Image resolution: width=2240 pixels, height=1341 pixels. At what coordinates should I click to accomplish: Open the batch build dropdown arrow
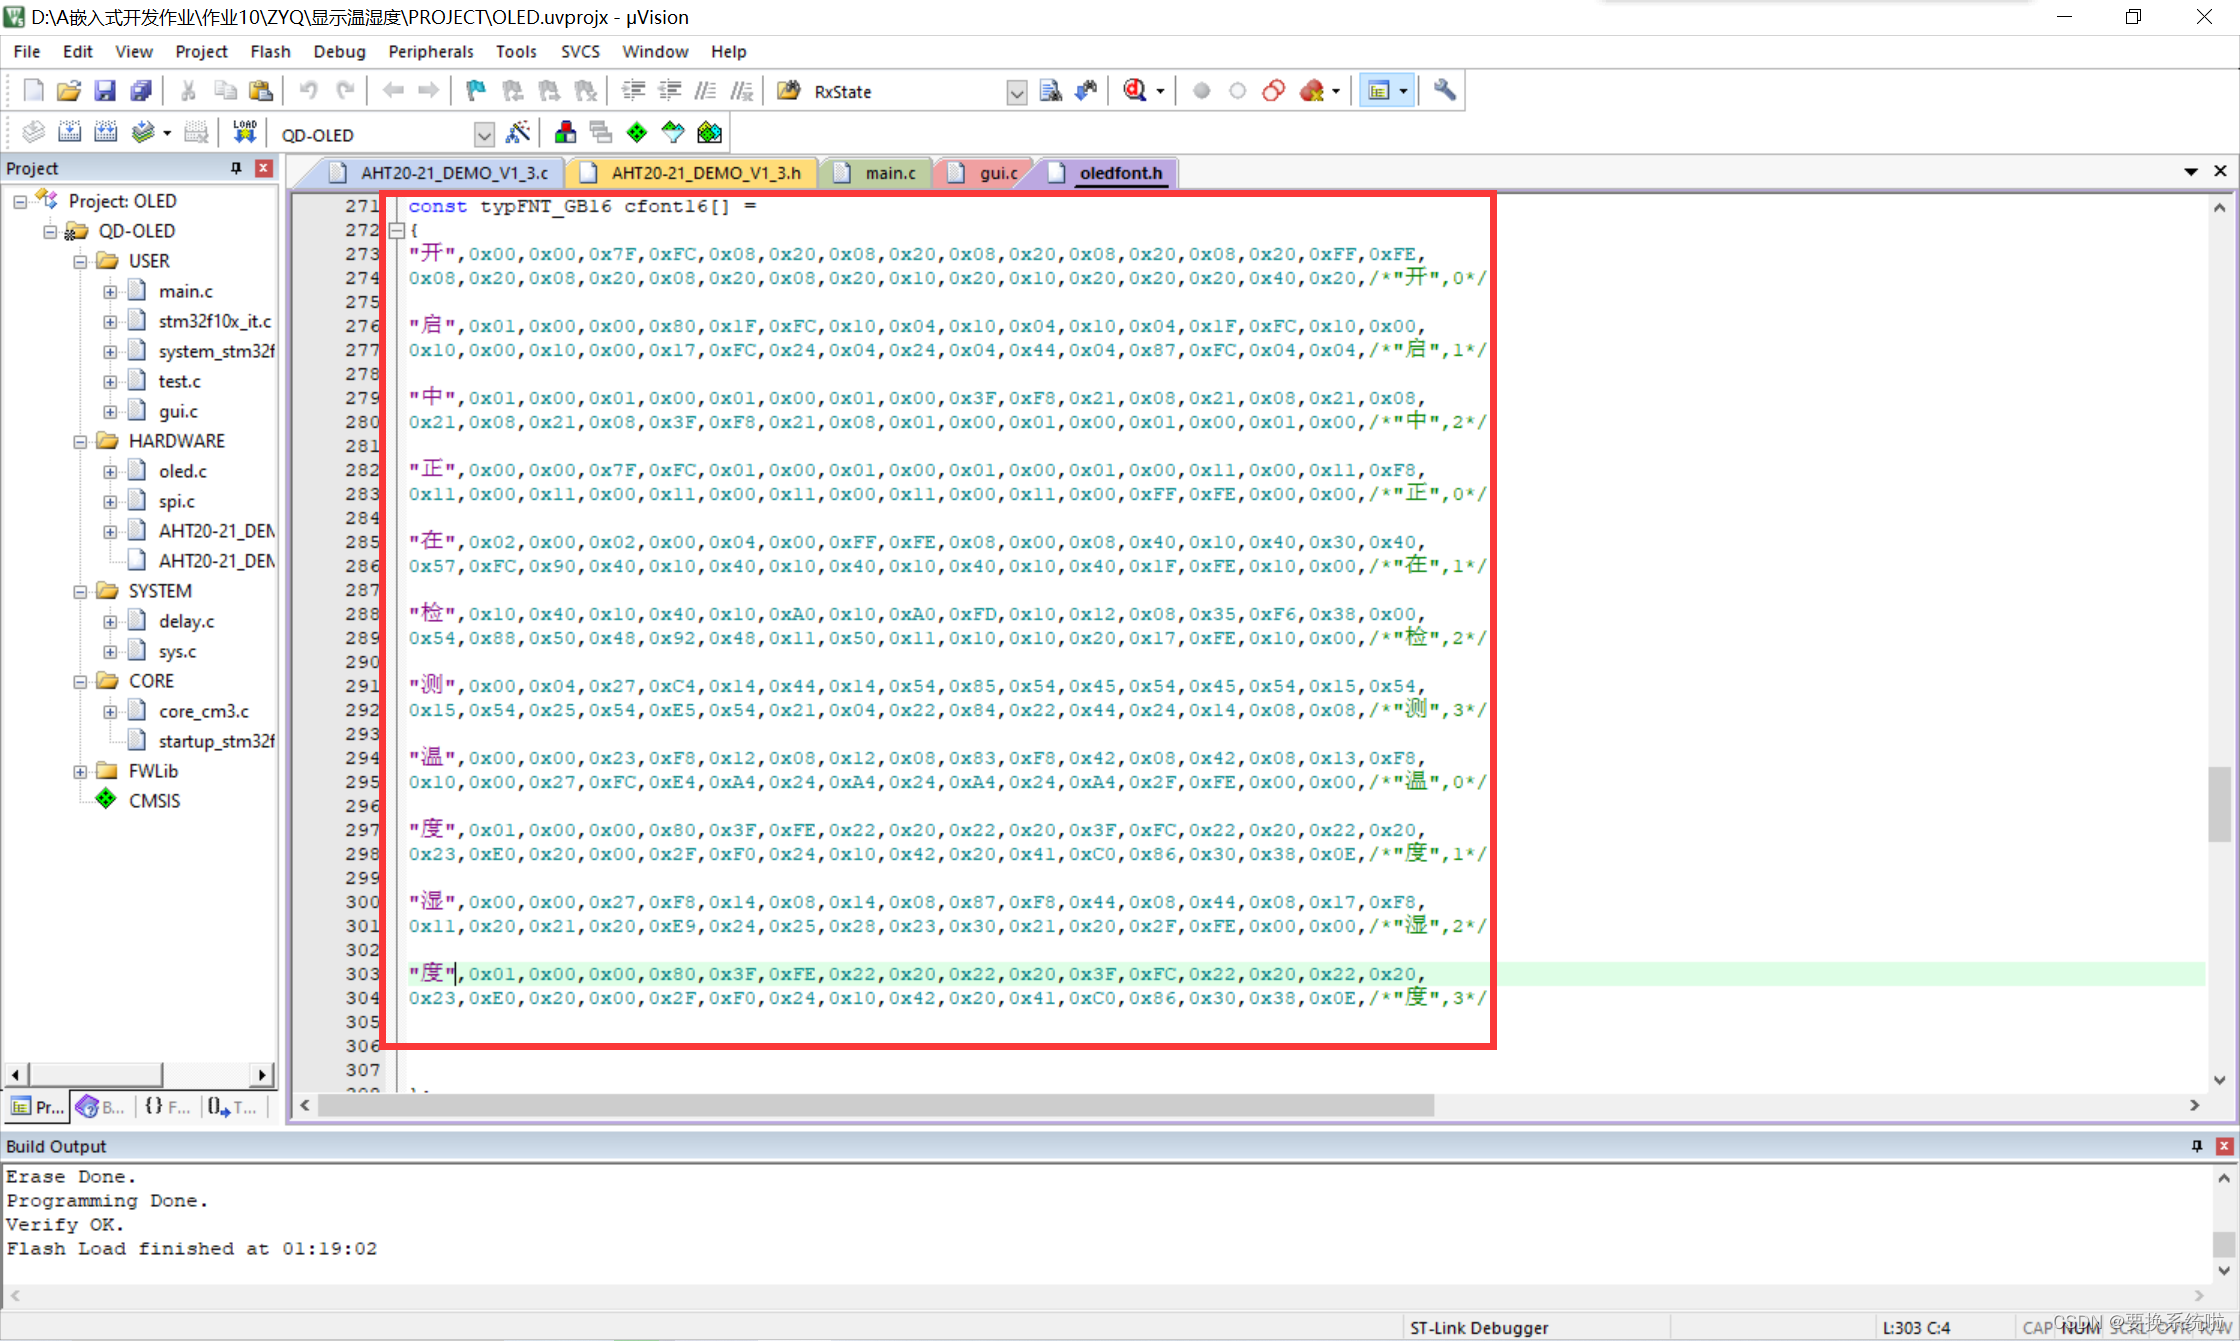click(x=167, y=133)
